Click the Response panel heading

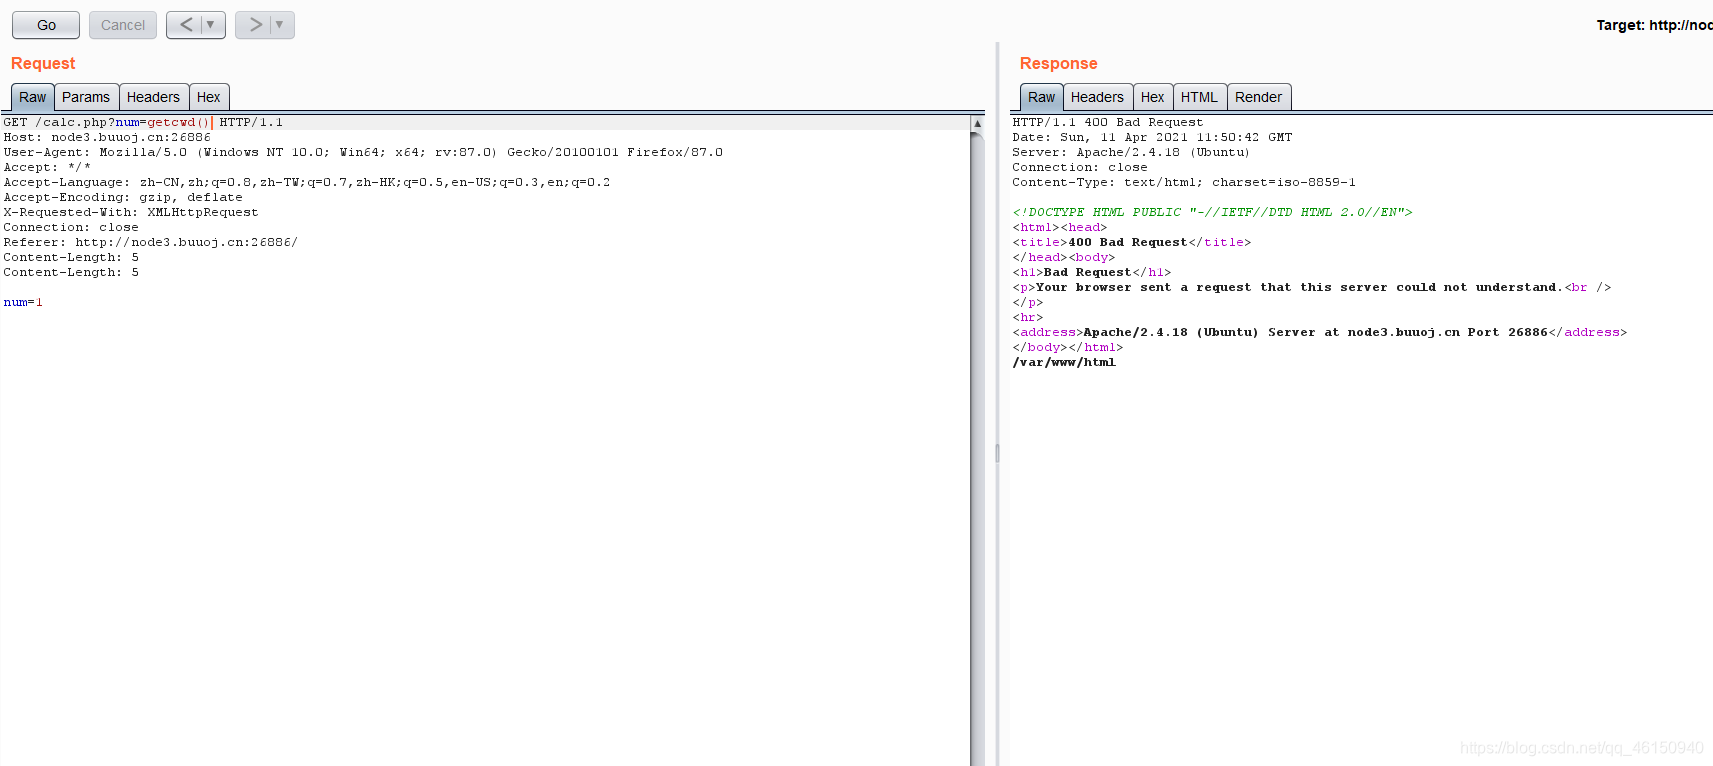click(1058, 63)
